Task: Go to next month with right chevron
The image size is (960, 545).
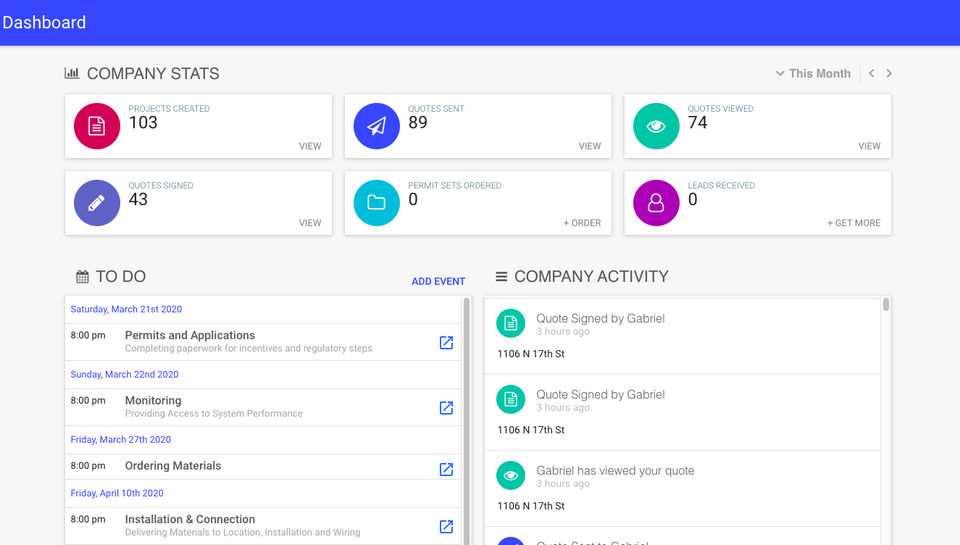Action: click(889, 73)
